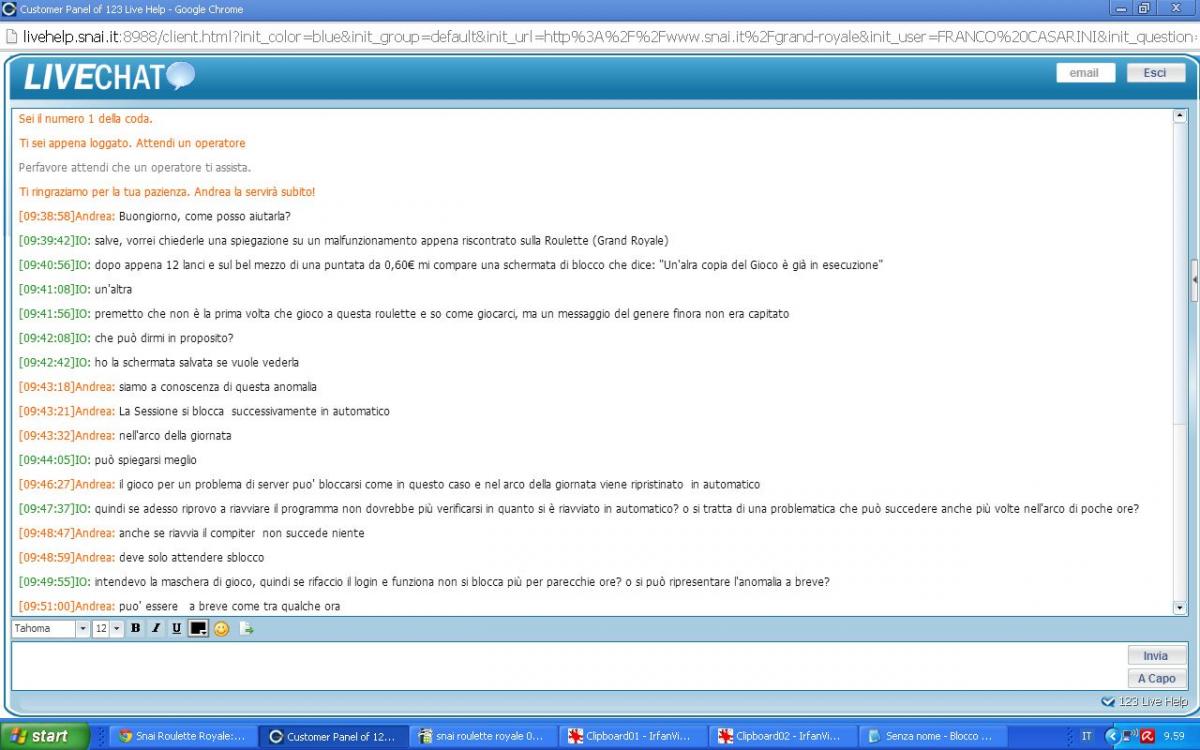Click line 'Ti sei appena loggato. Attendi un operatore'
Image resolution: width=1200 pixels, height=750 pixels.
point(132,143)
